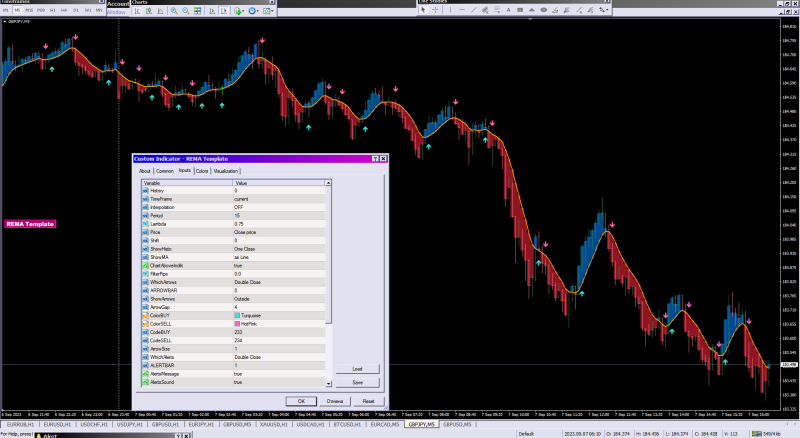Select the vertical line drawing tool
This screenshot has height=438, width=800.
click(450, 10)
